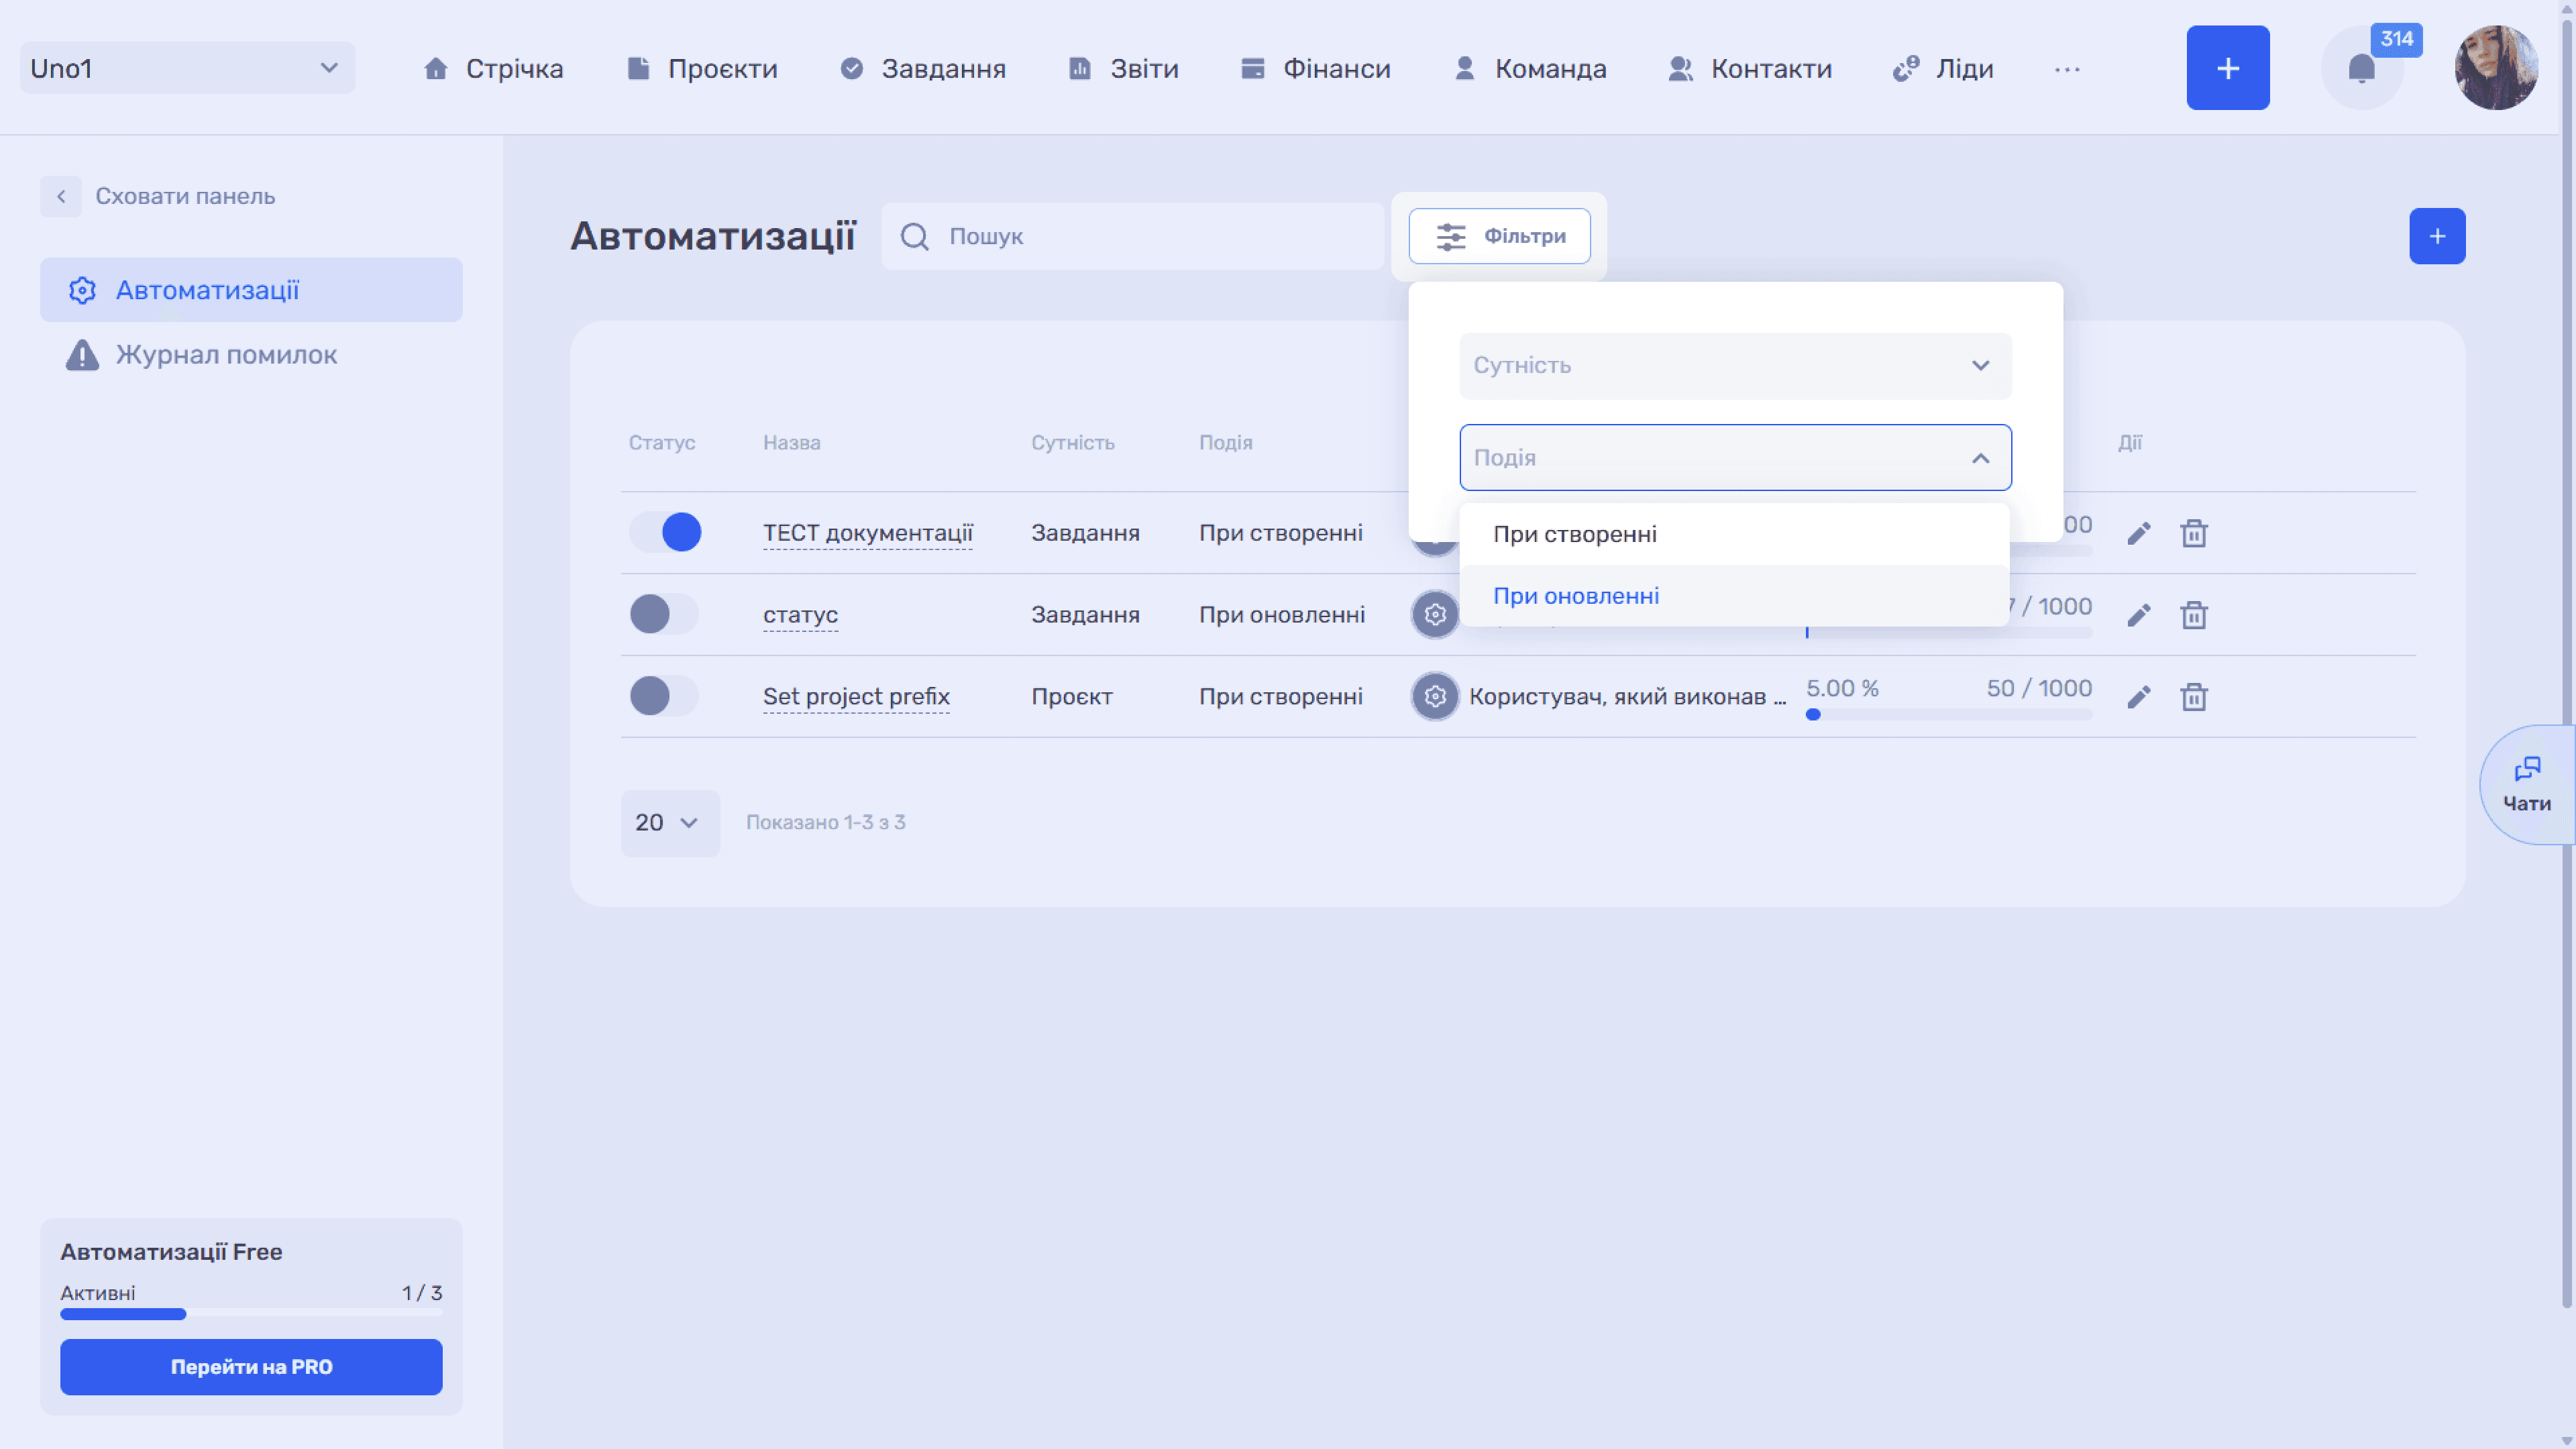Toggle off the ТЕСТ документації automation switch
The width and height of the screenshot is (2576, 1449).
(665, 532)
